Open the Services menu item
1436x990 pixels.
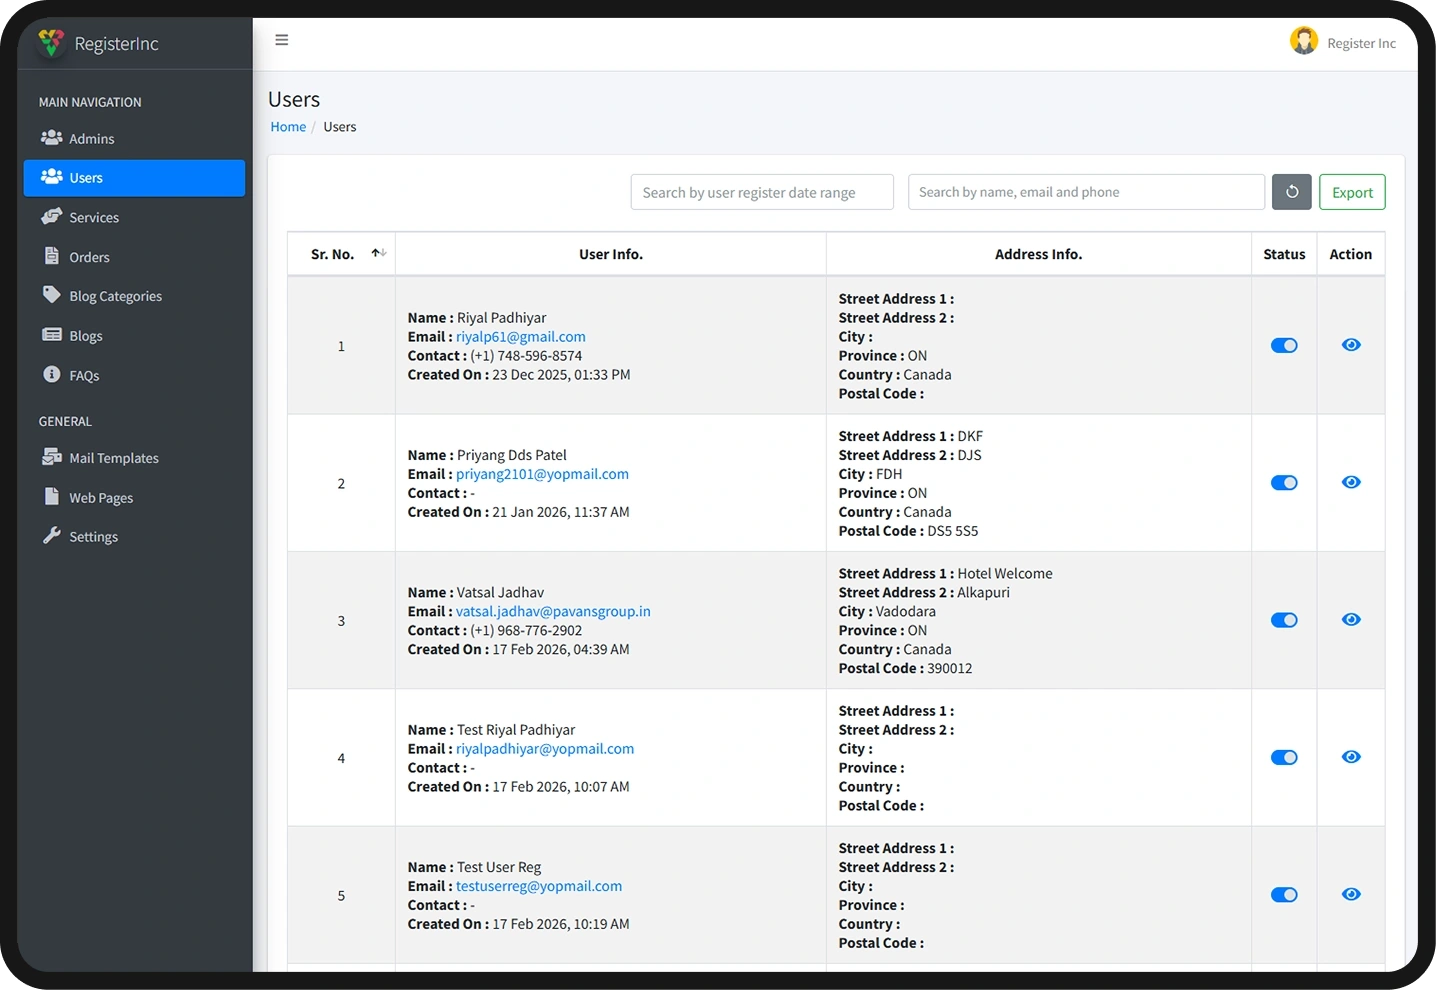[x=134, y=217]
